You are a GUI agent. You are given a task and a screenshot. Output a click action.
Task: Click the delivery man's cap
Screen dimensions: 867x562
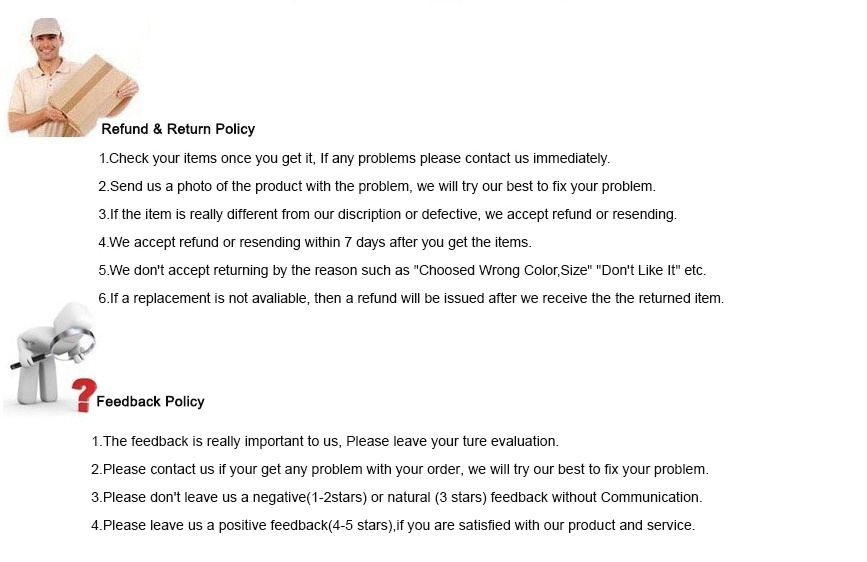point(45,26)
